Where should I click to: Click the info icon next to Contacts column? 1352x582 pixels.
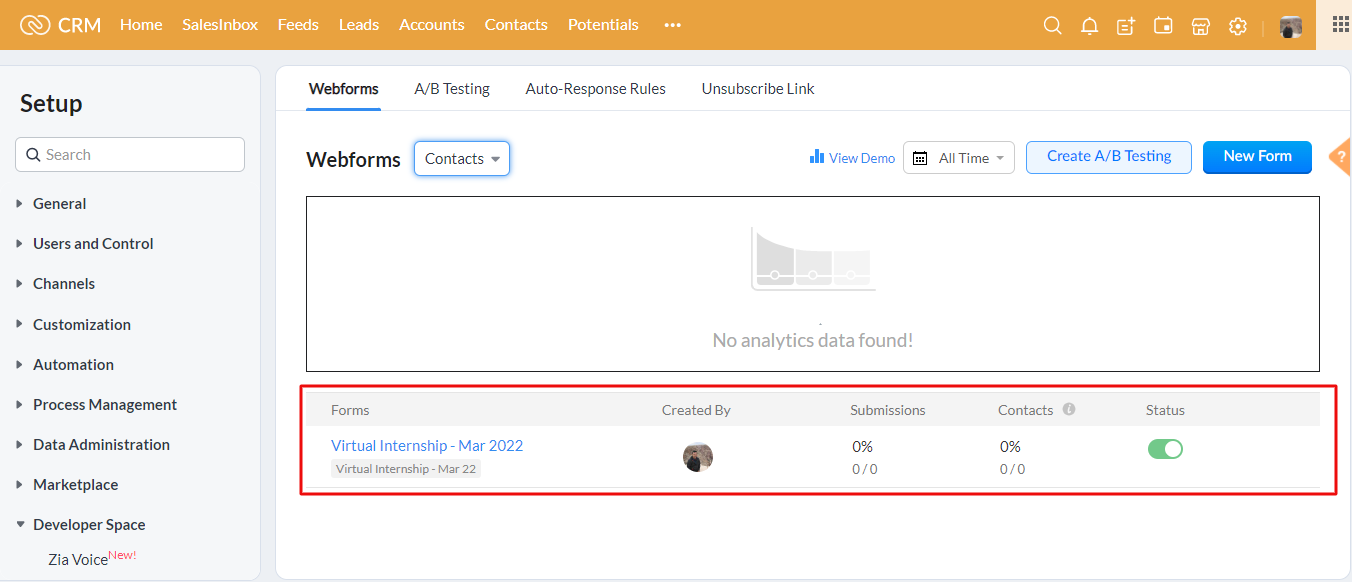(x=1069, y=409)
